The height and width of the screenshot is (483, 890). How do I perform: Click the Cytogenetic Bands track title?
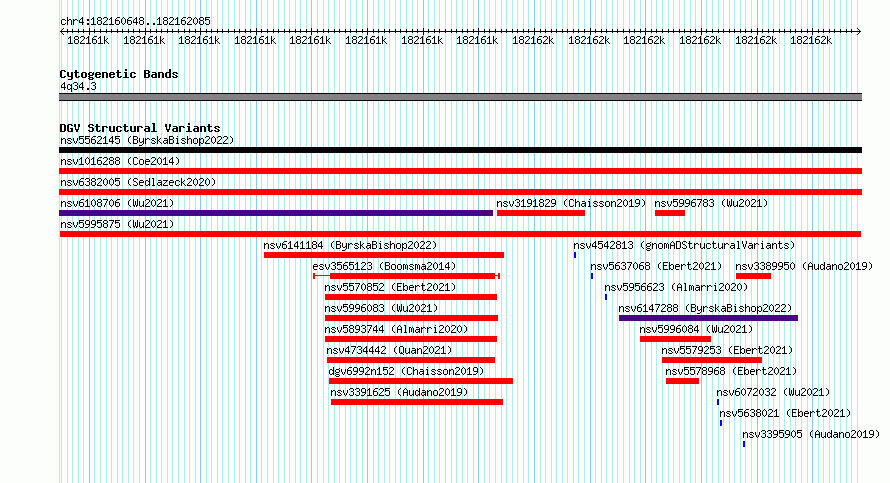119,74
